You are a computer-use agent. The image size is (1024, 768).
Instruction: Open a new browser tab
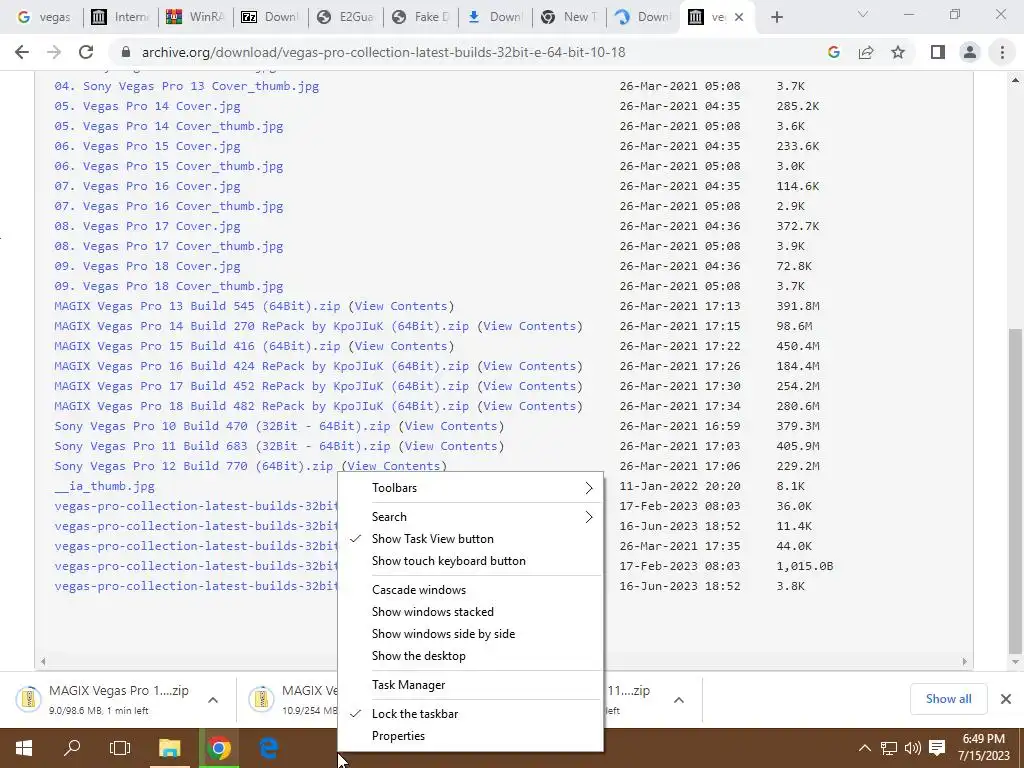(x=776, y=17)
